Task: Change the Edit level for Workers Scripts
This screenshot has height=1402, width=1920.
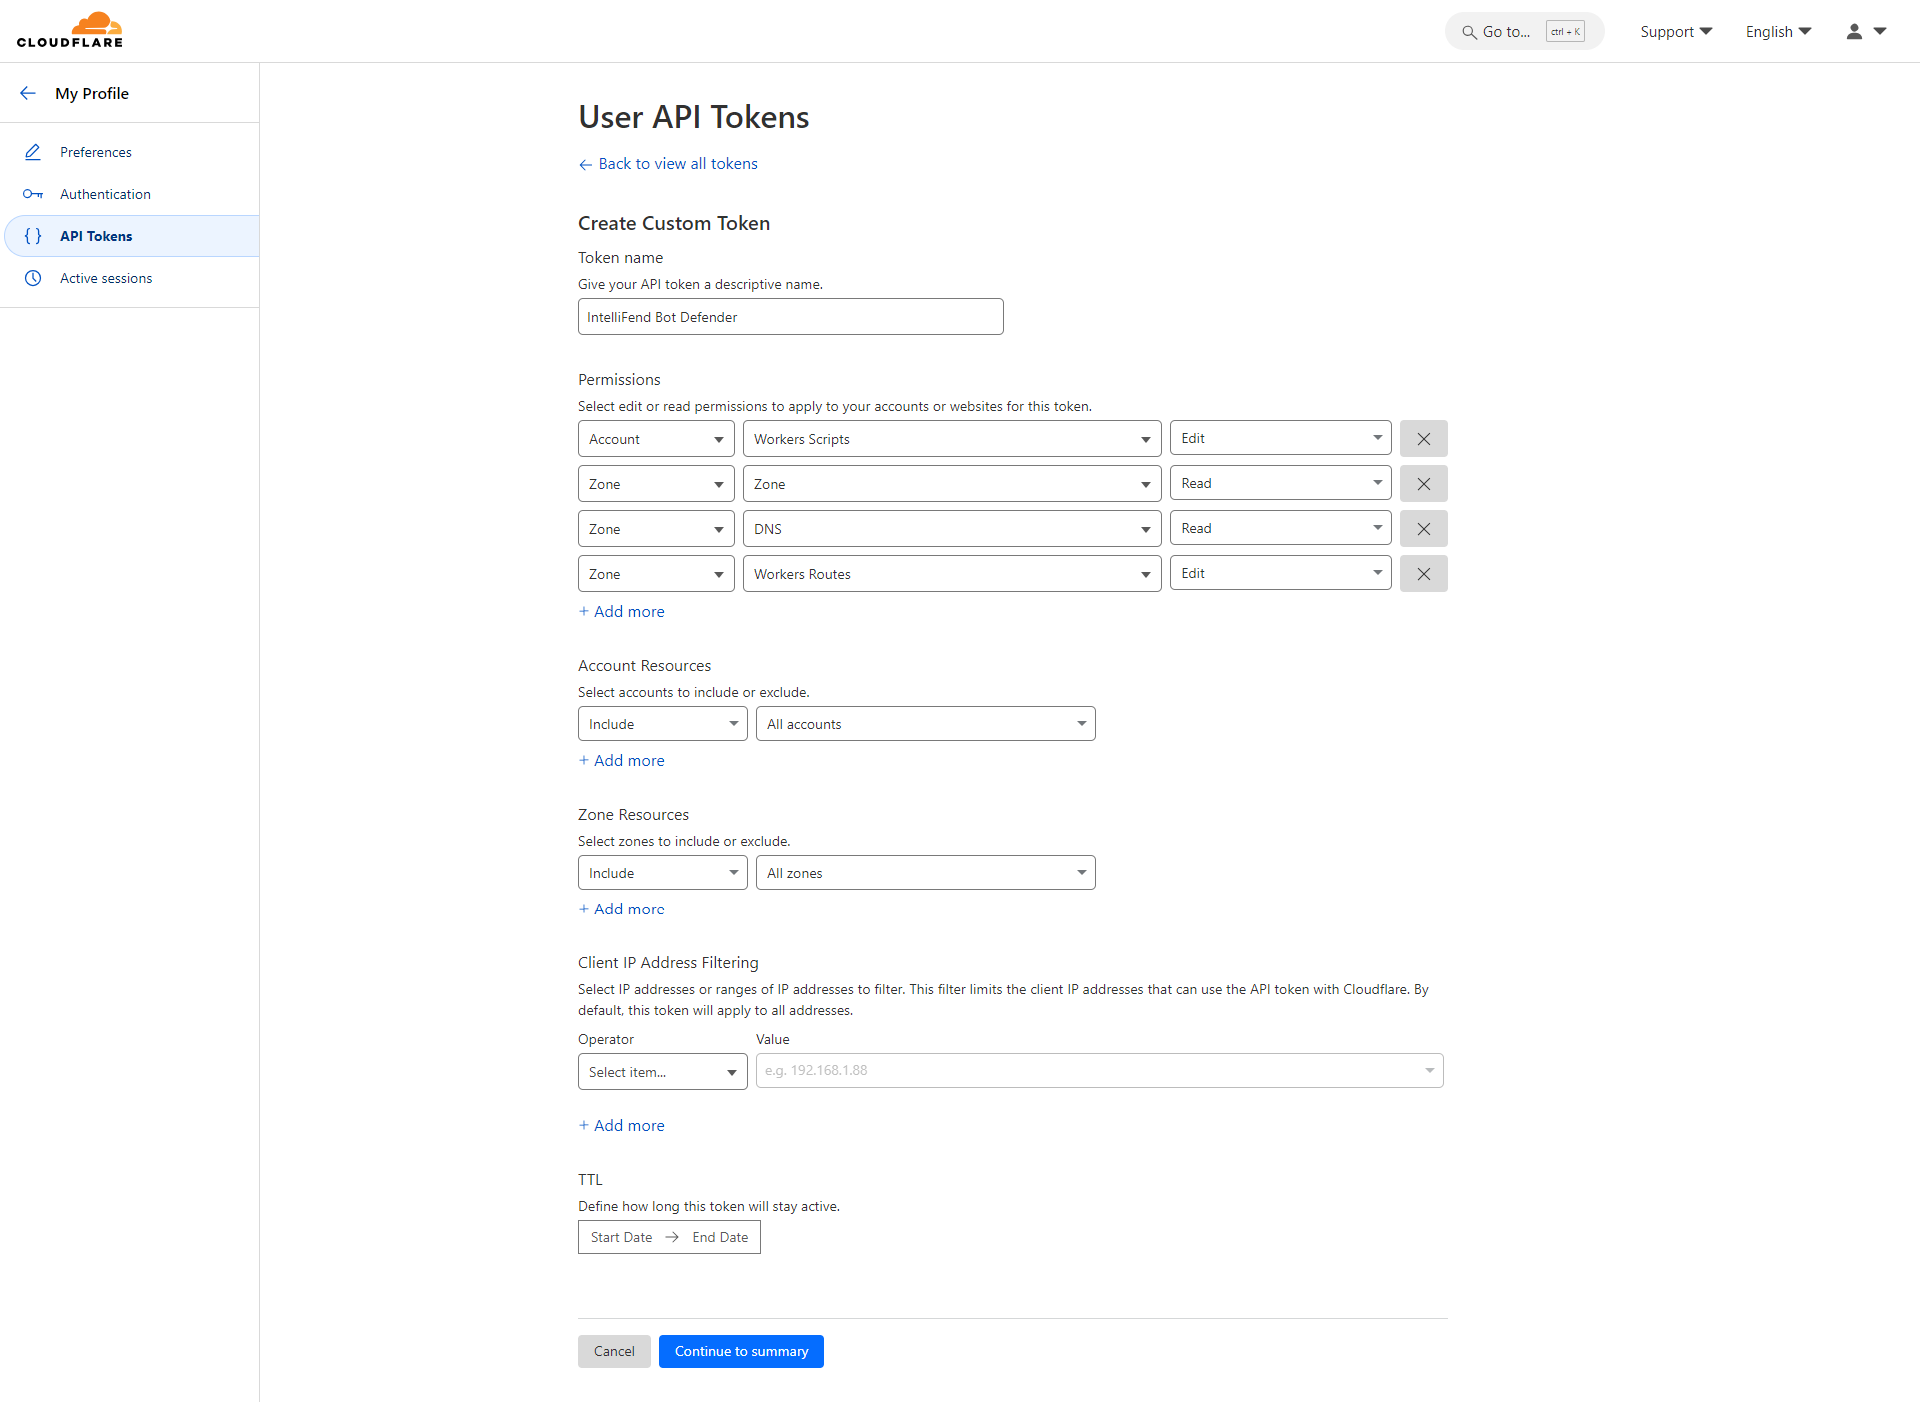Action: 1280,438
